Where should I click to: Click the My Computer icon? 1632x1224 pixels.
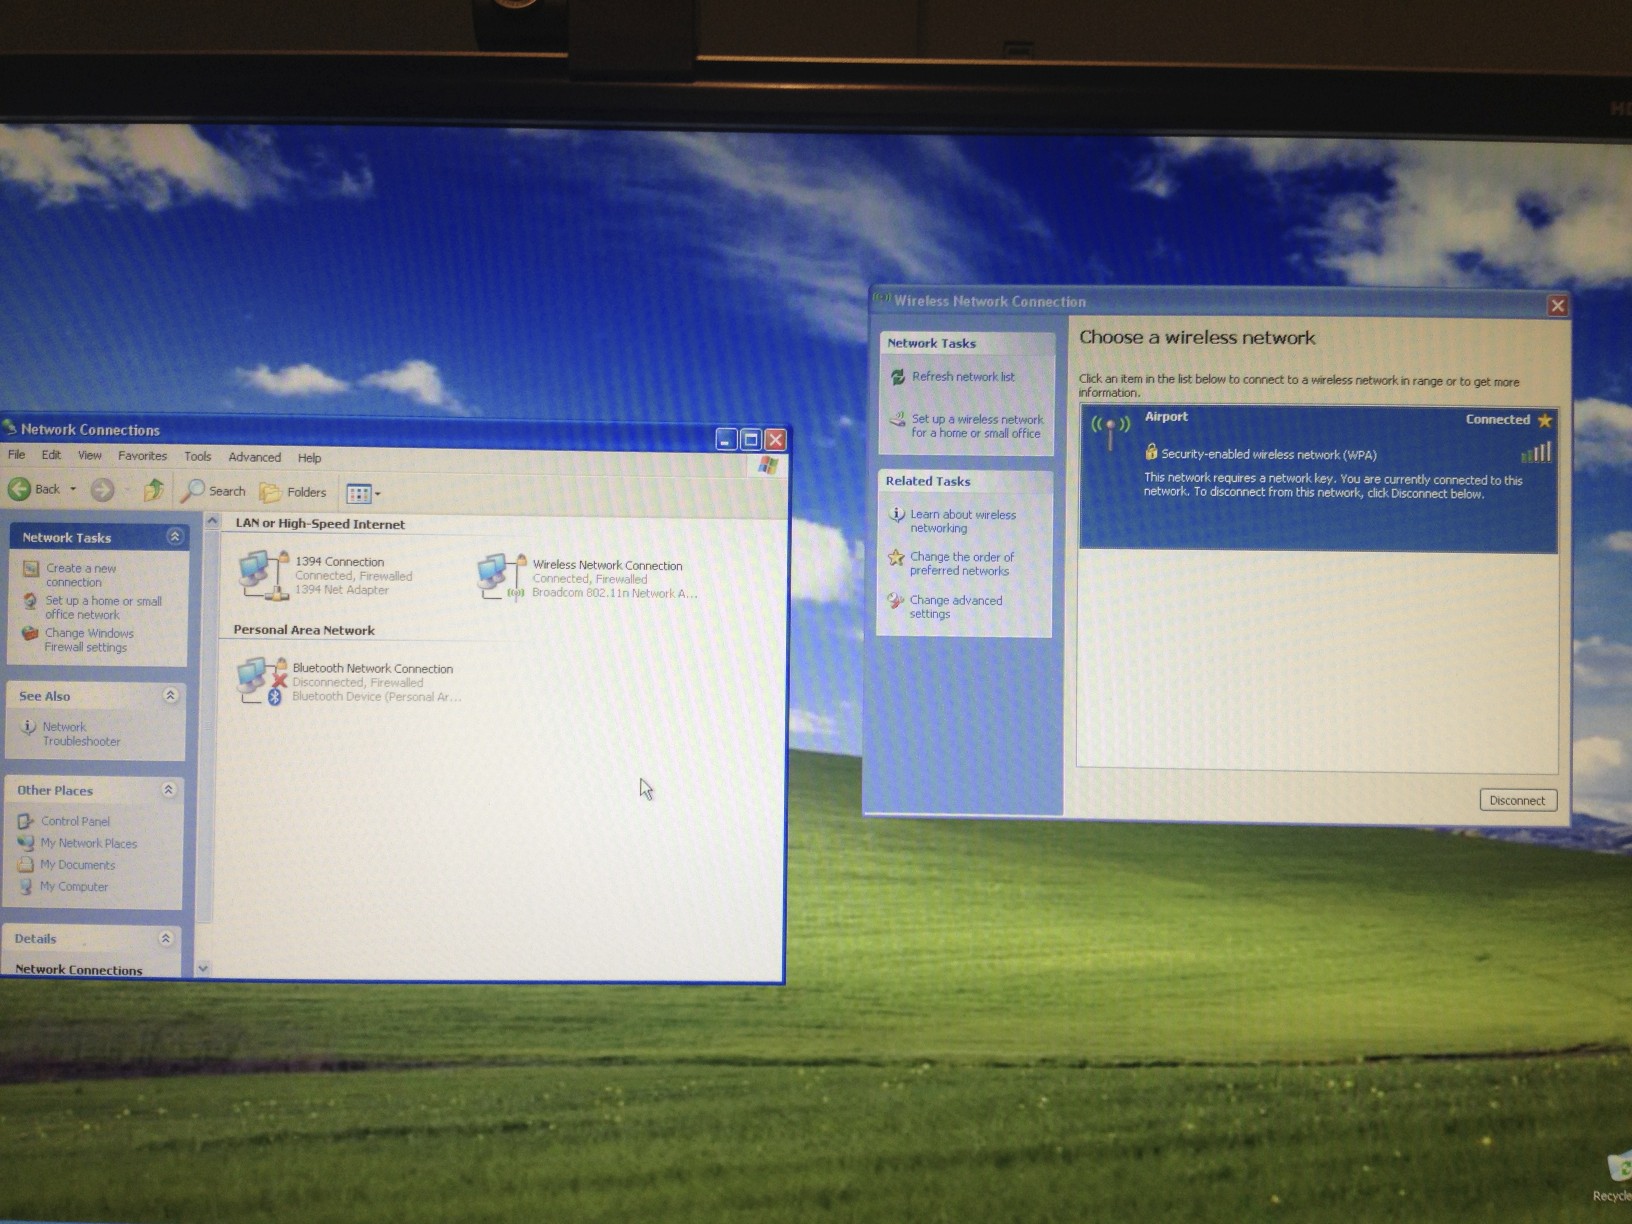[x=26, y=886]
